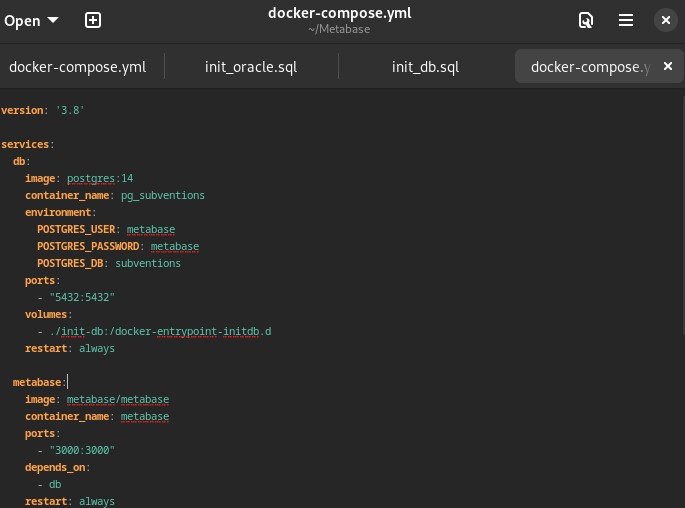The height and width of the screenshot is (508, 685).
Task: Switch to the first docker-compose.yml tab
Action: coord(78,67)
